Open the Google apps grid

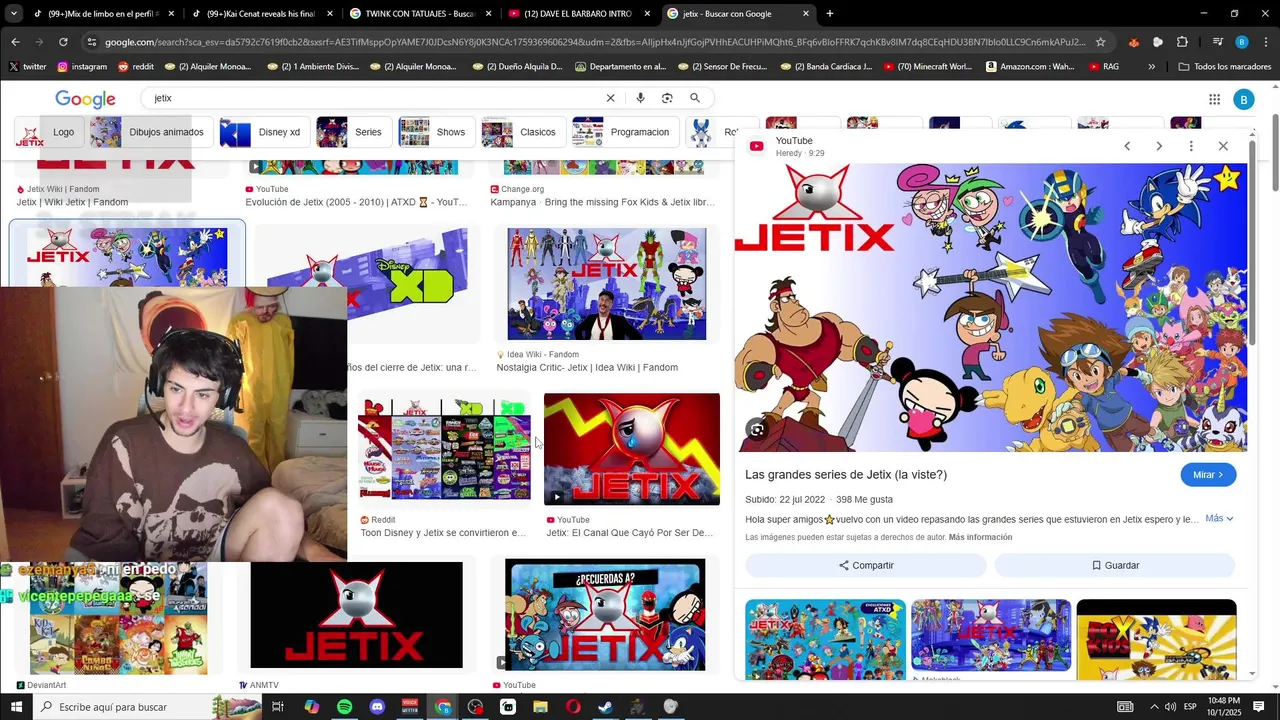[1214, 99]
